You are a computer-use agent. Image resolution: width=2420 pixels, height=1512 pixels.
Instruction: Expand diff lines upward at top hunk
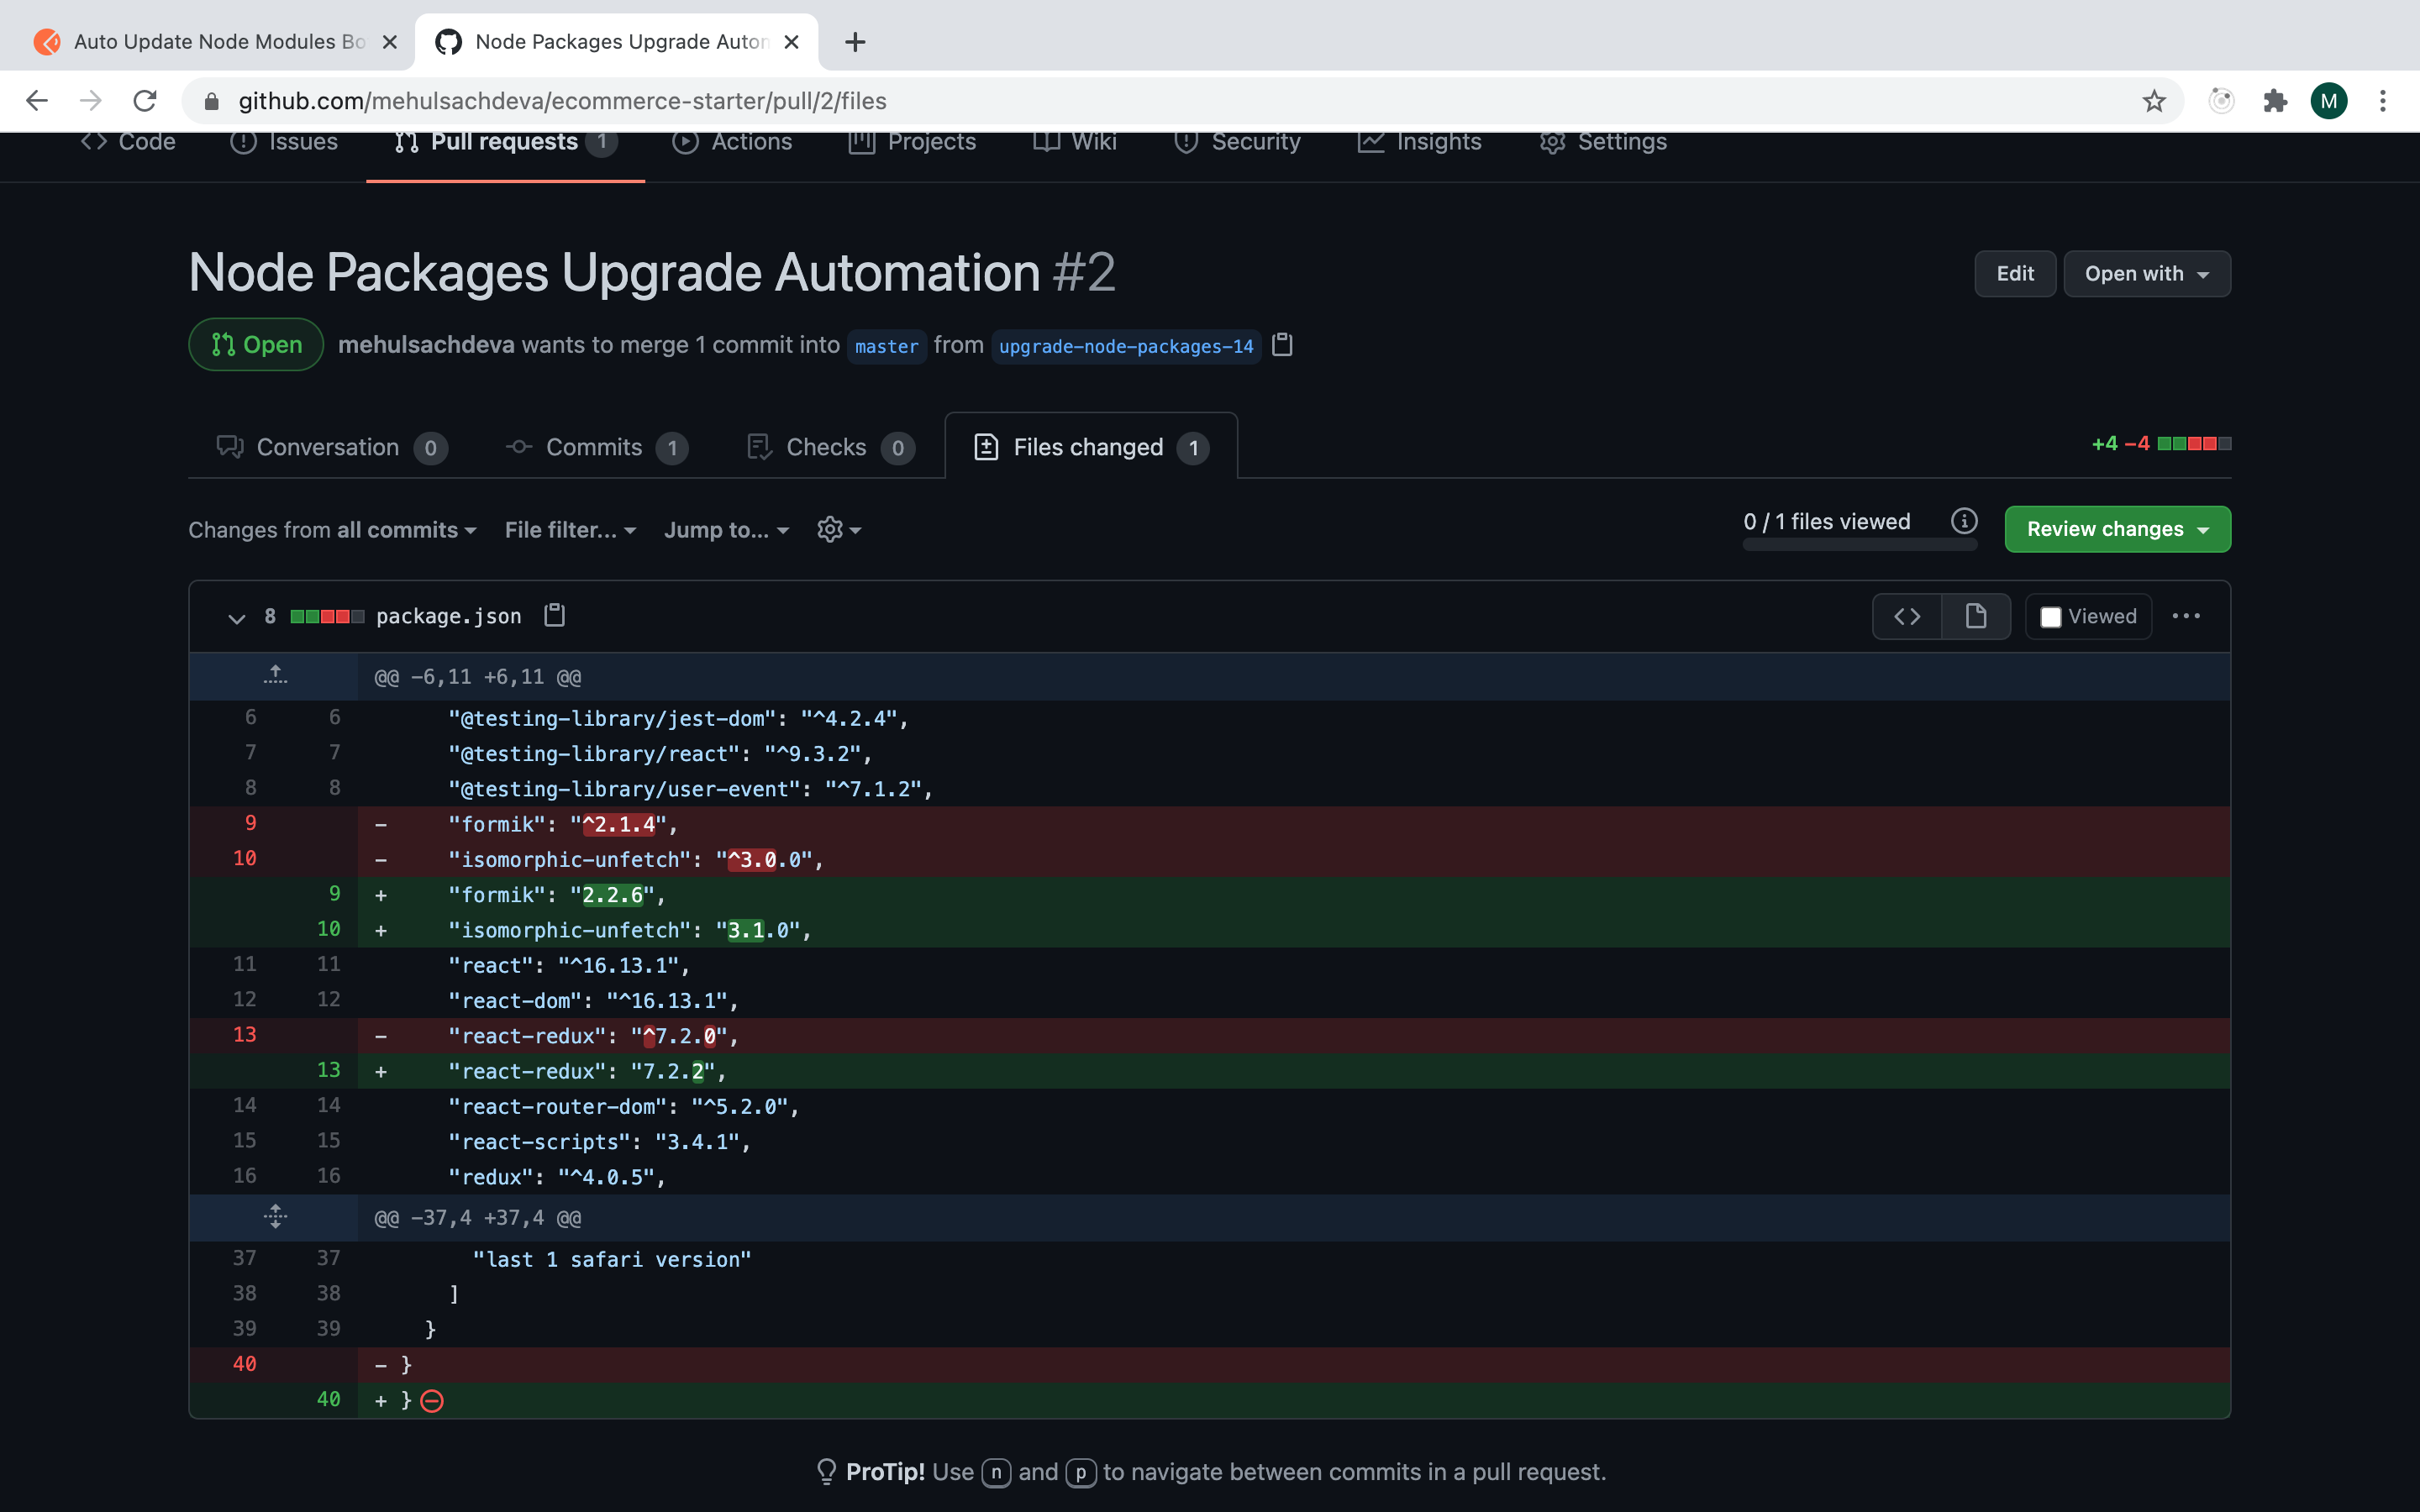pos(275,676)
